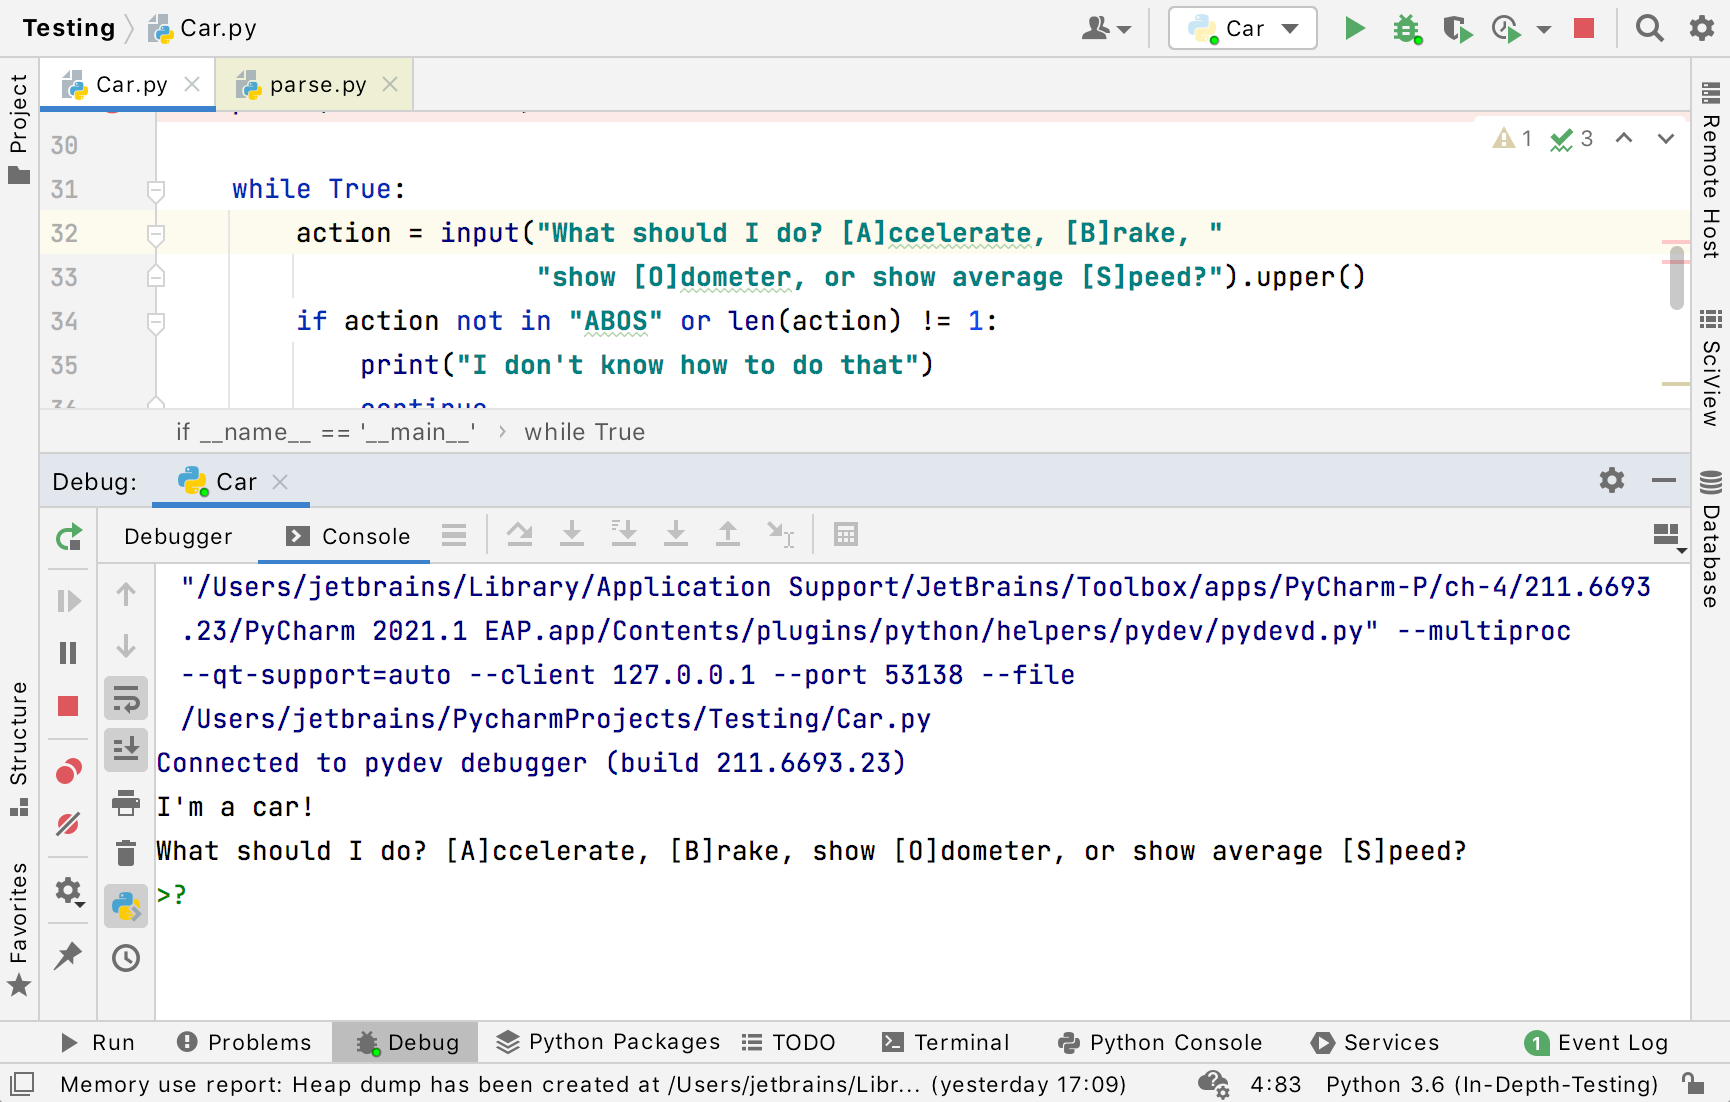
Task: Switch to the Debugger tab
Action: [x=179, y=536]
